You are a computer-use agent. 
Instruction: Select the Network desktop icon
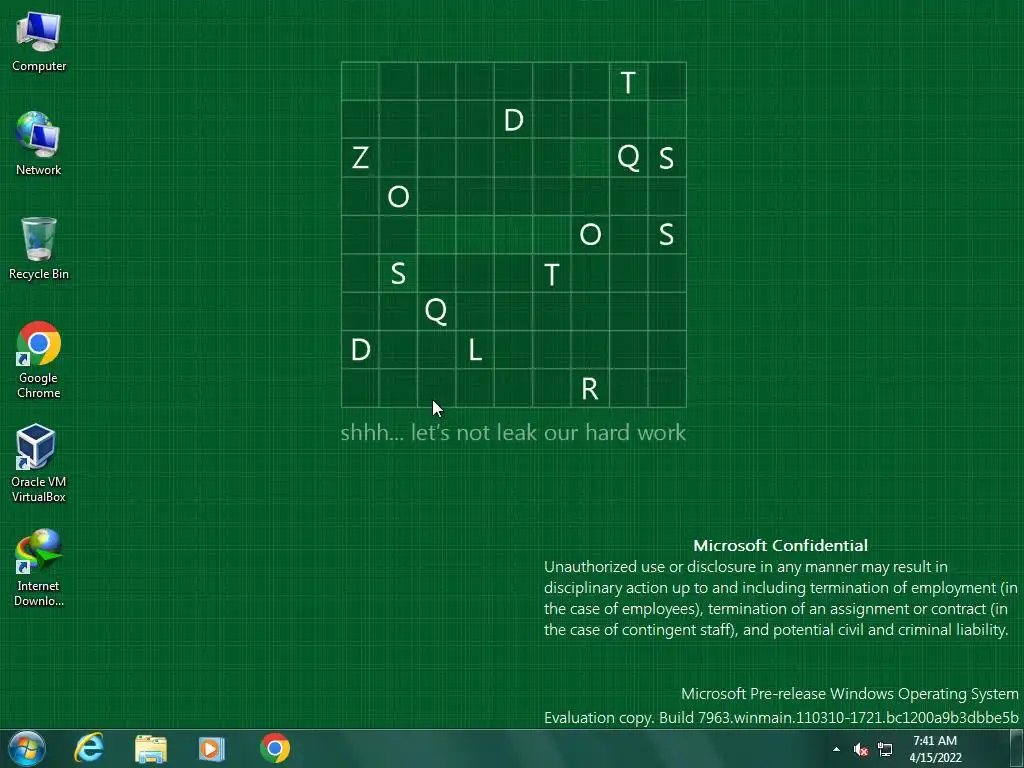click(39, 144)
